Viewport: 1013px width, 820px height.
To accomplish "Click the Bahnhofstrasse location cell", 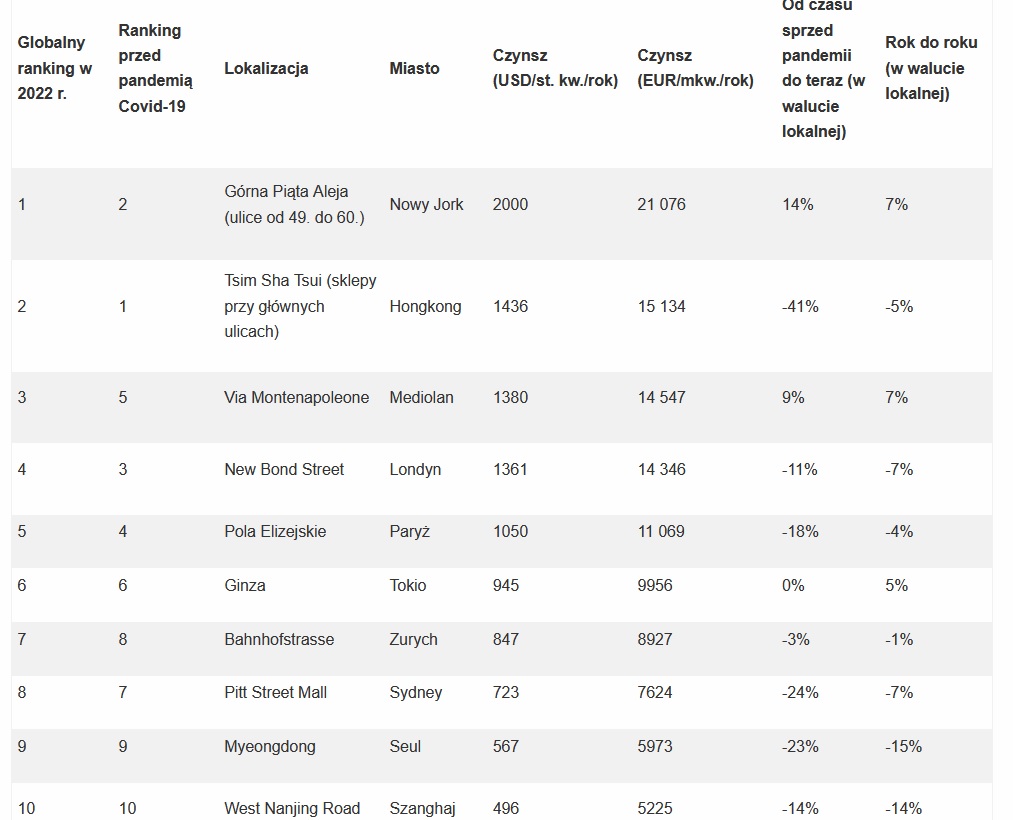I will click(x=279, y=639).
